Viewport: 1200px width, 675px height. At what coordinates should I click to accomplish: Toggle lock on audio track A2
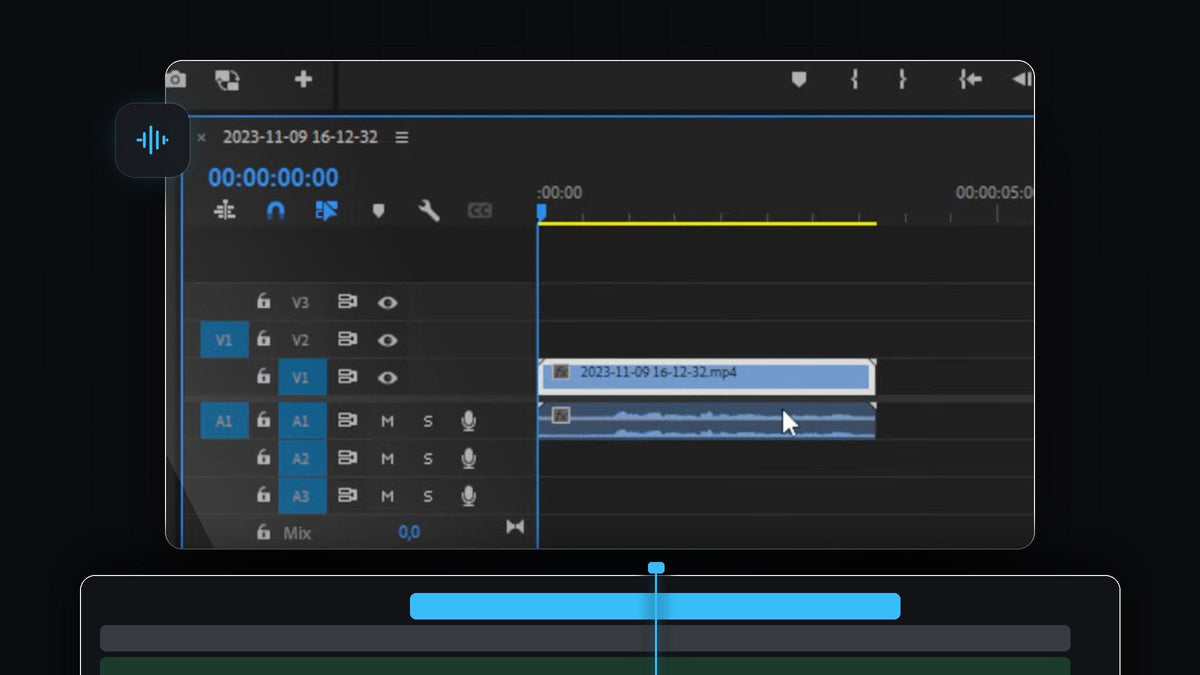[x=263, y=458]
